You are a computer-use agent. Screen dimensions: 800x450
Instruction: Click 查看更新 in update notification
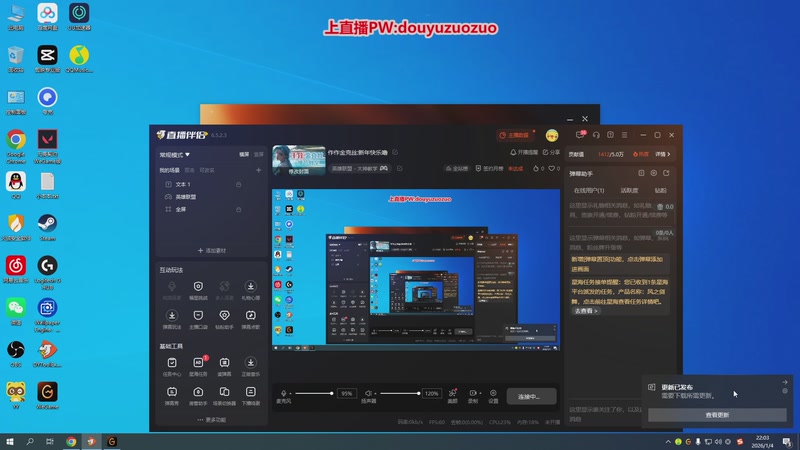pos(717,415)
